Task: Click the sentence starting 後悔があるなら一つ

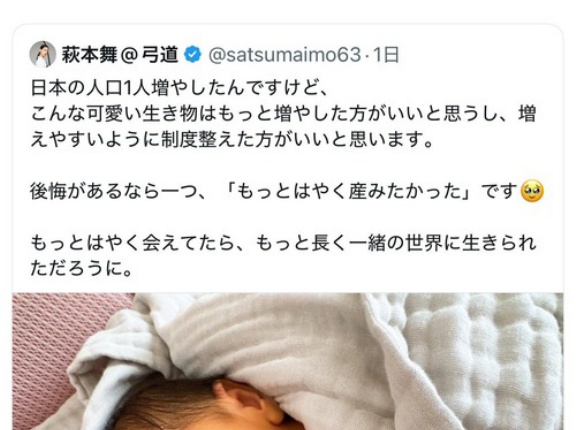Action: pyautogui.click(x=287, y=191)
